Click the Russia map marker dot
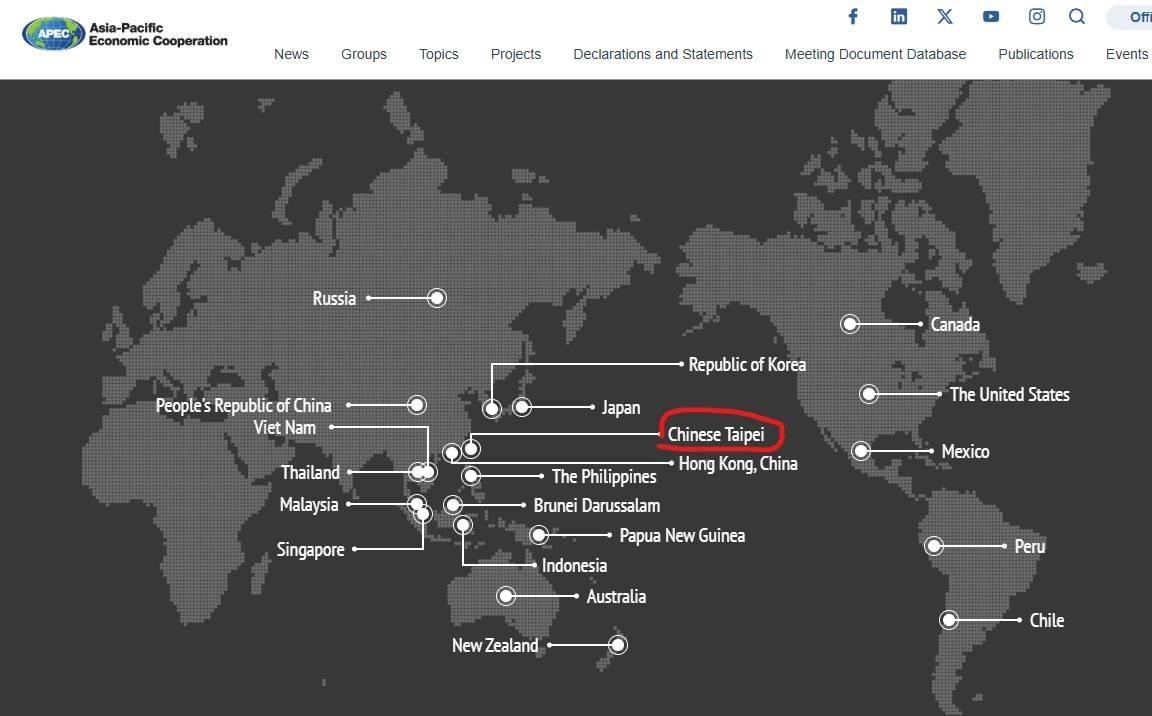This screenshot has width=1152, height=716. click(x=437, y=298)
